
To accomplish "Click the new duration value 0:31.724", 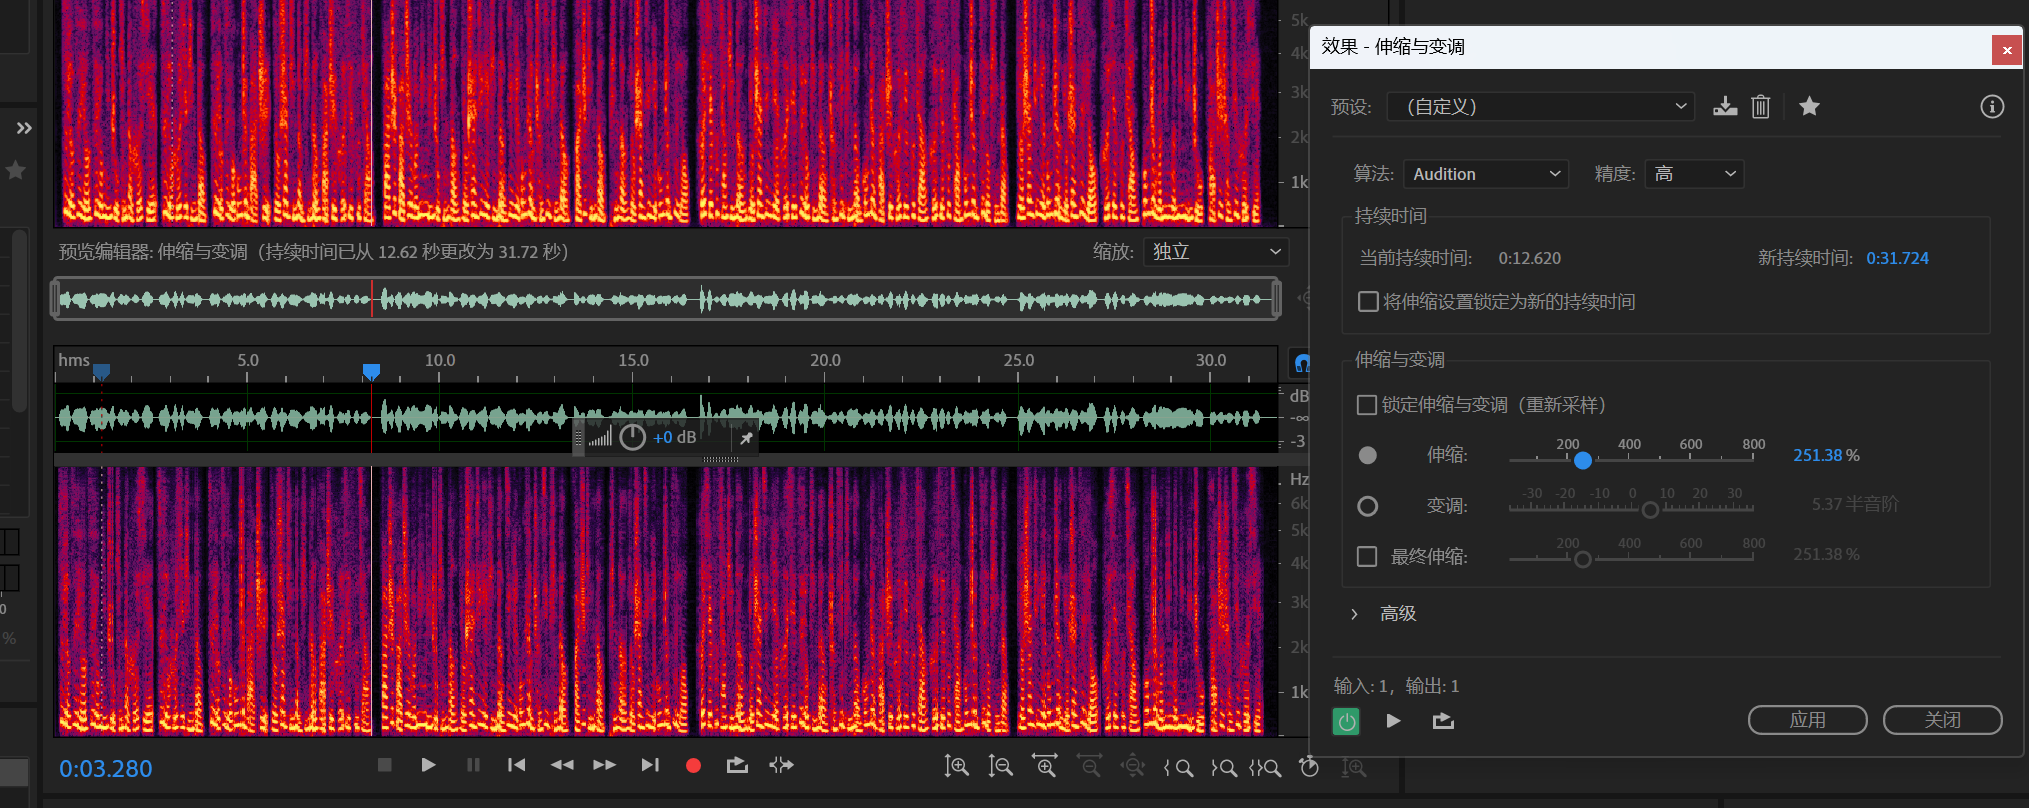I will 1897,258.
